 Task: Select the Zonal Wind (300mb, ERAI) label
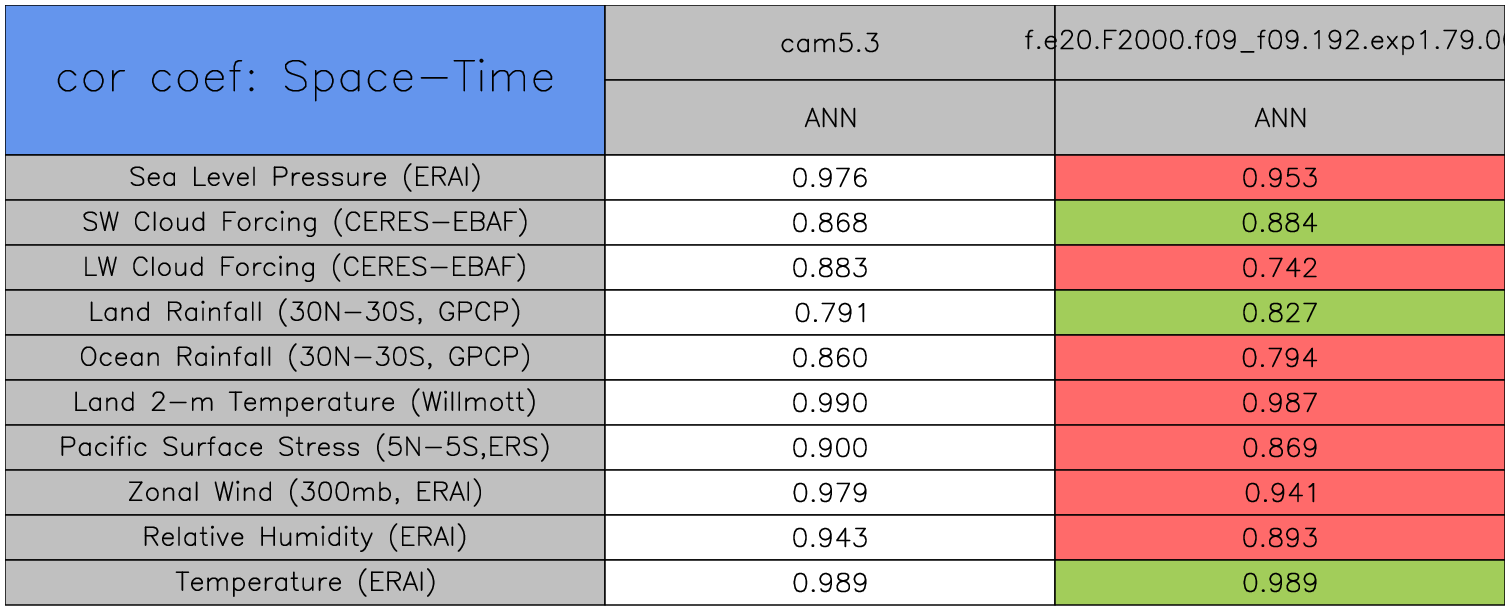[305, 492]
